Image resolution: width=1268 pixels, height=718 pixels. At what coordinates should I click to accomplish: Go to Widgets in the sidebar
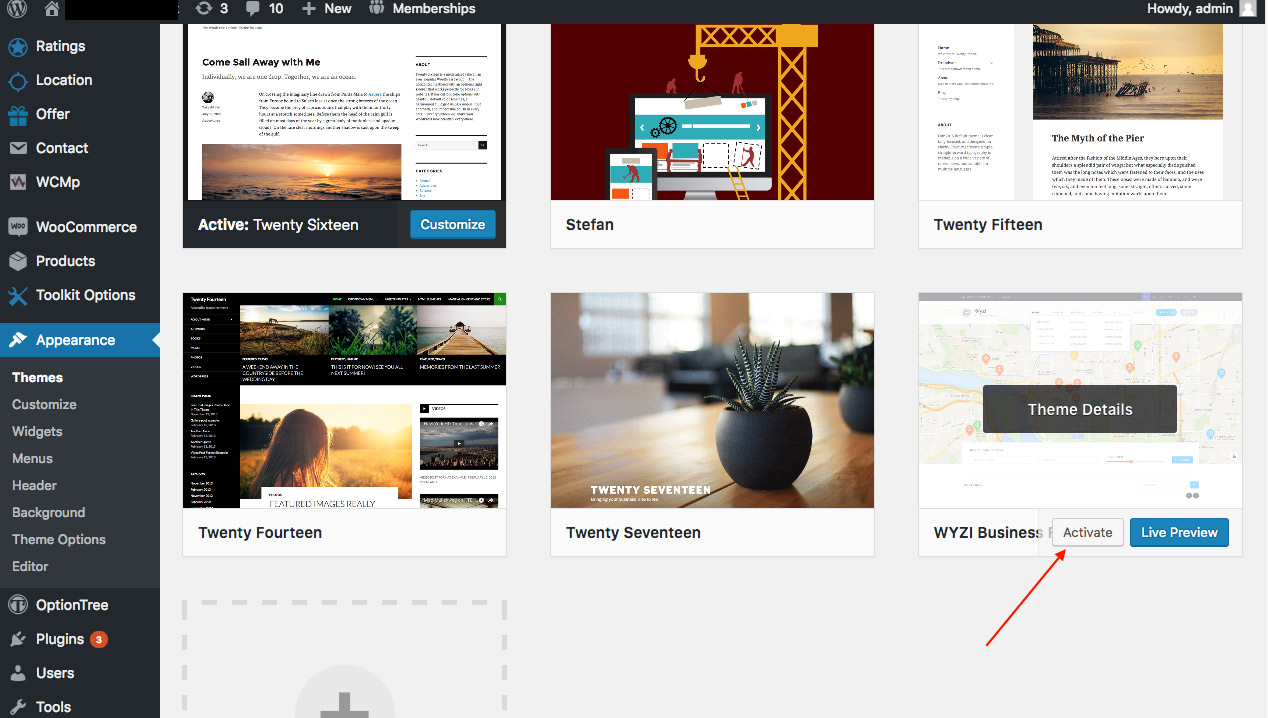pos(37,431)
